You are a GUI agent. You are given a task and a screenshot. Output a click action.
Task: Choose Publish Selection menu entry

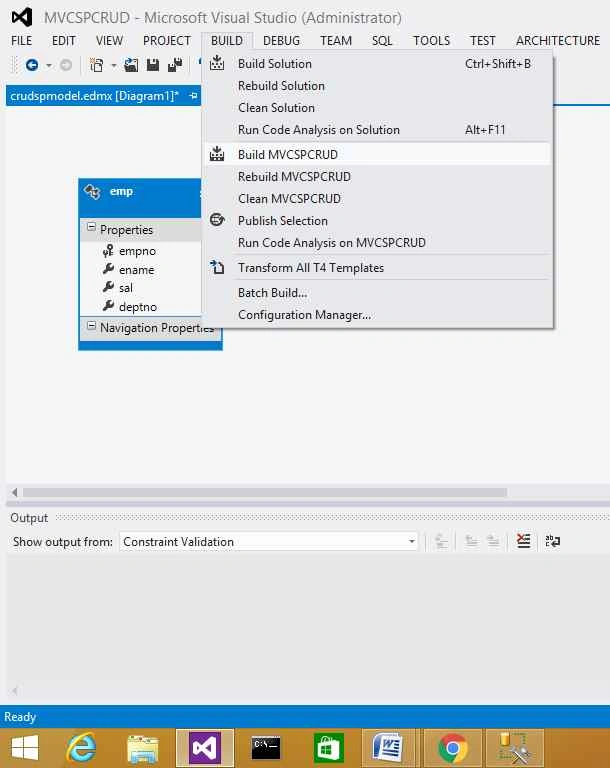(378, 220)
